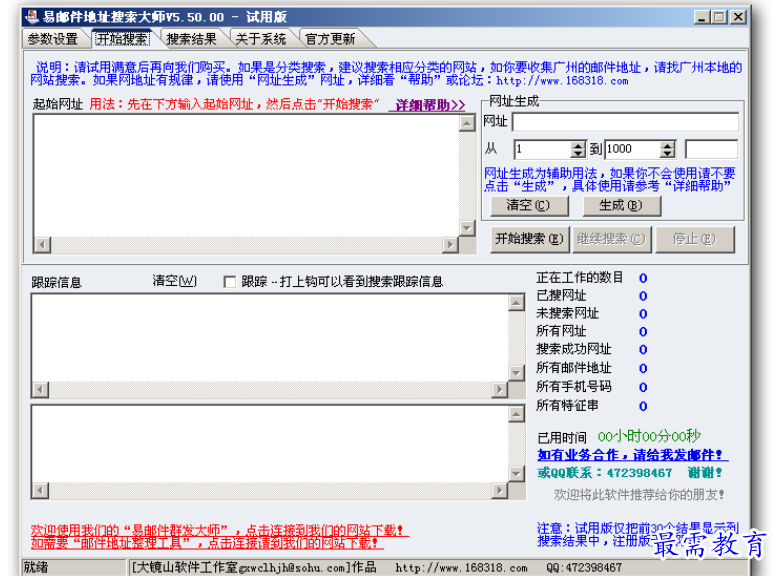The height and width of the screenshot is (576, 775).
Task: Click the 正在工作的数目 label
Action: pyautogui.click(x=580, y=277)
